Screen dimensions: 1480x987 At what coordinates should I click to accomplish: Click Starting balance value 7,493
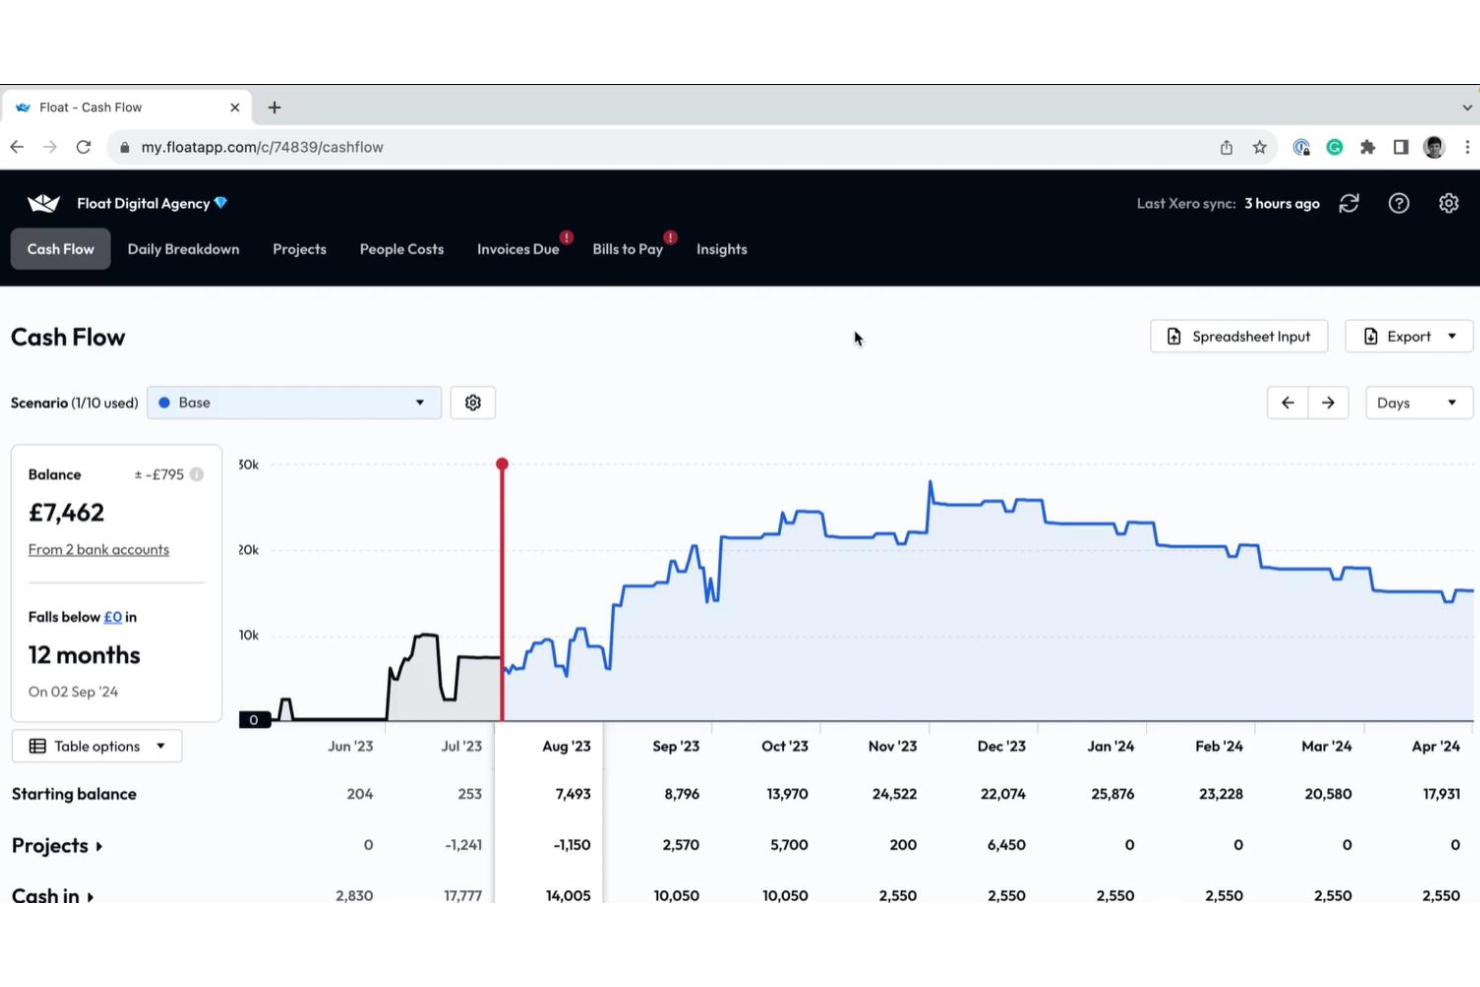click(x=573, y=794)
